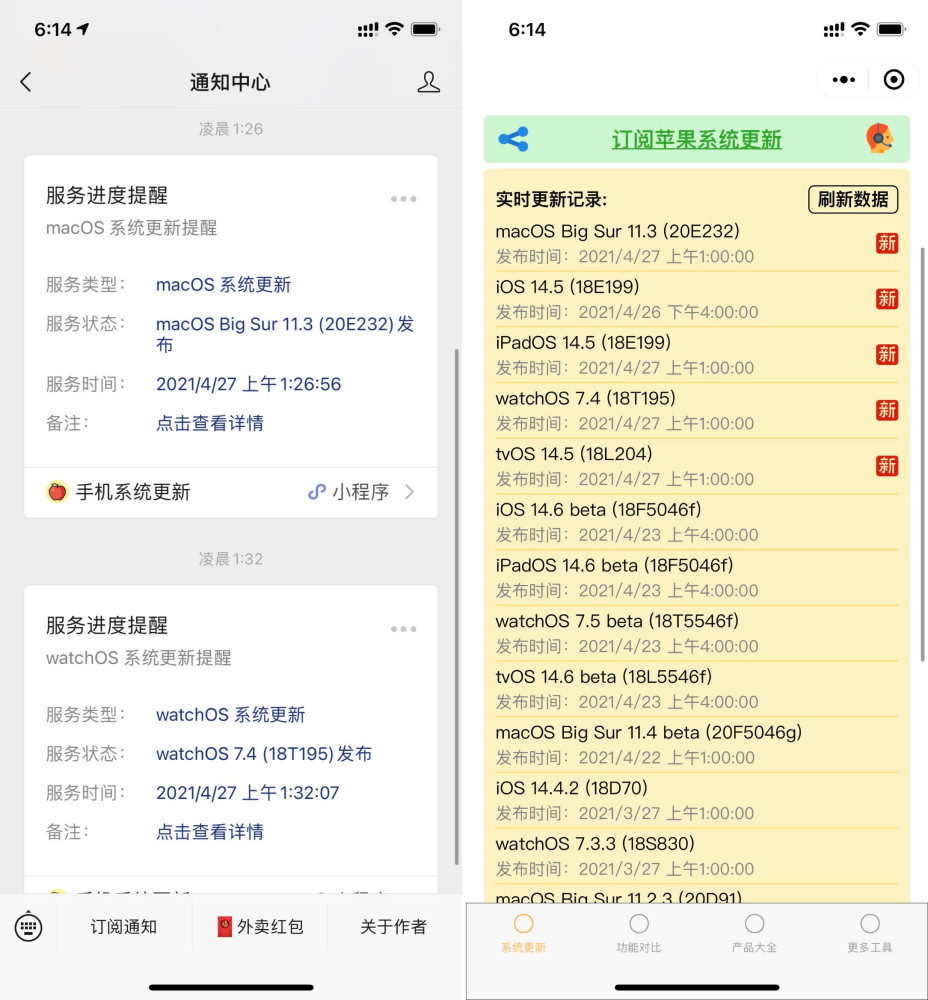
Task: Tap the 新 badge on macOS Big Sur 11.3
Action: click(887, 243)
